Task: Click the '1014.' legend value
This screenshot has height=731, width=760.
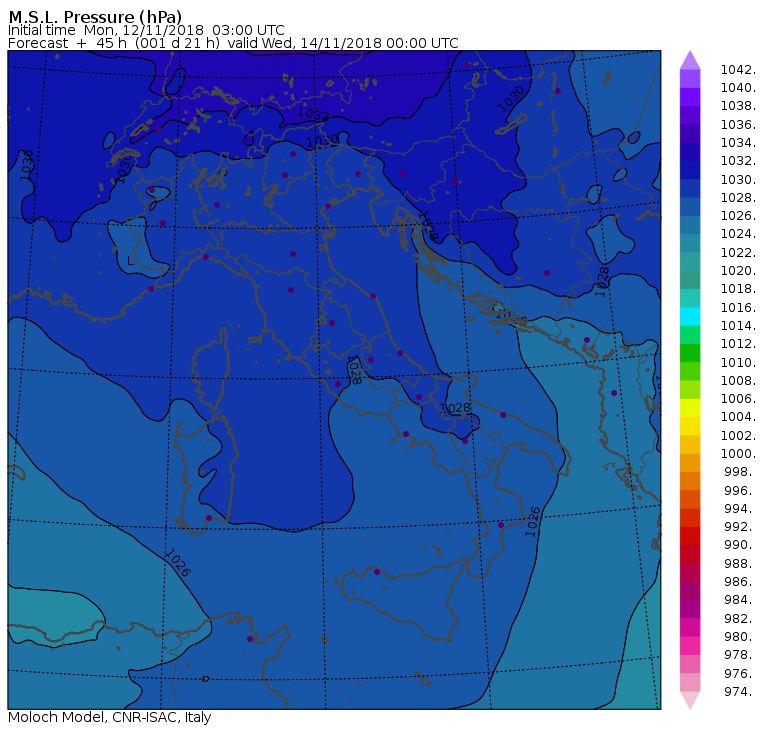Action: pyautogui.click(x=738, y=325)
